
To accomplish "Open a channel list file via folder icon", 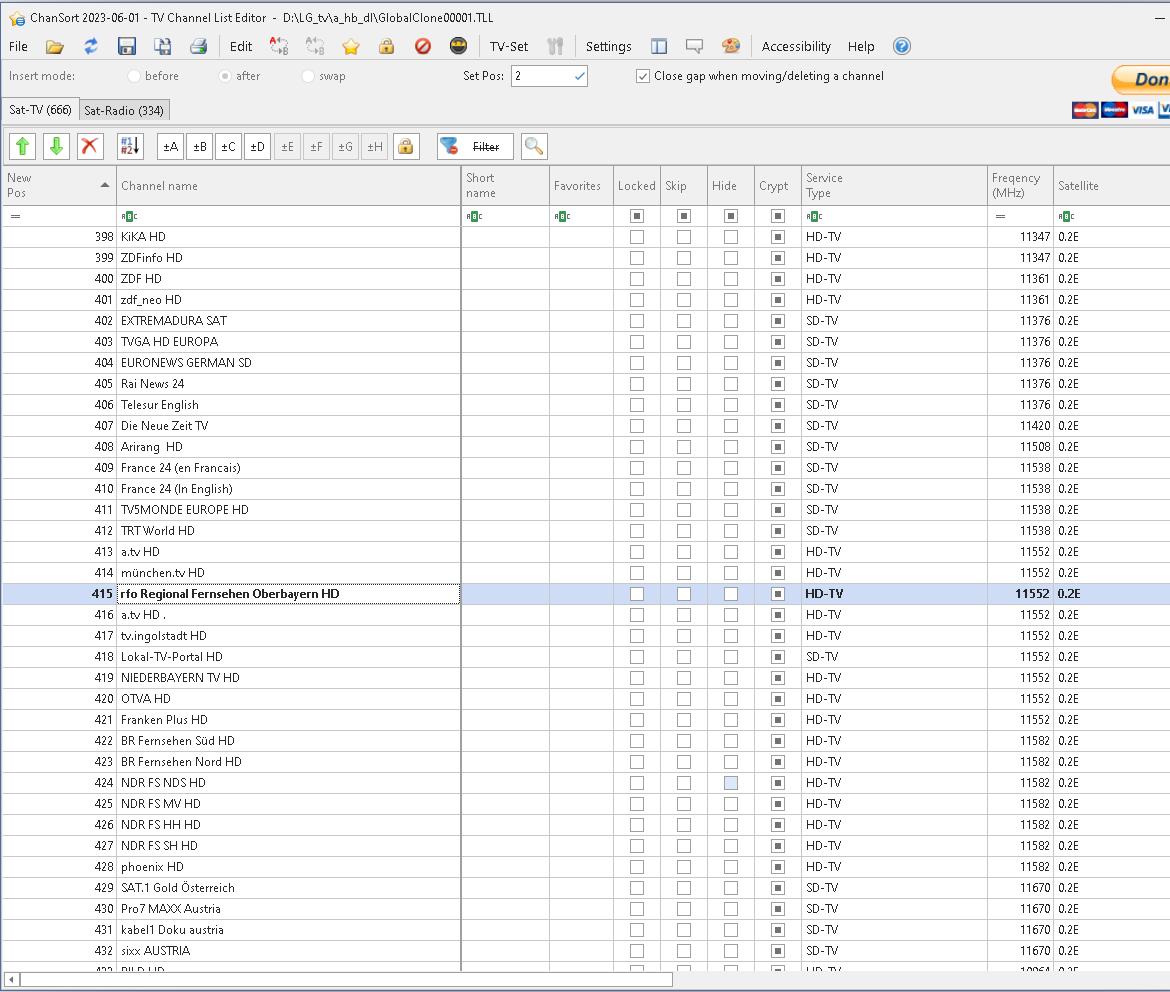I will click(x=54, y=46).
